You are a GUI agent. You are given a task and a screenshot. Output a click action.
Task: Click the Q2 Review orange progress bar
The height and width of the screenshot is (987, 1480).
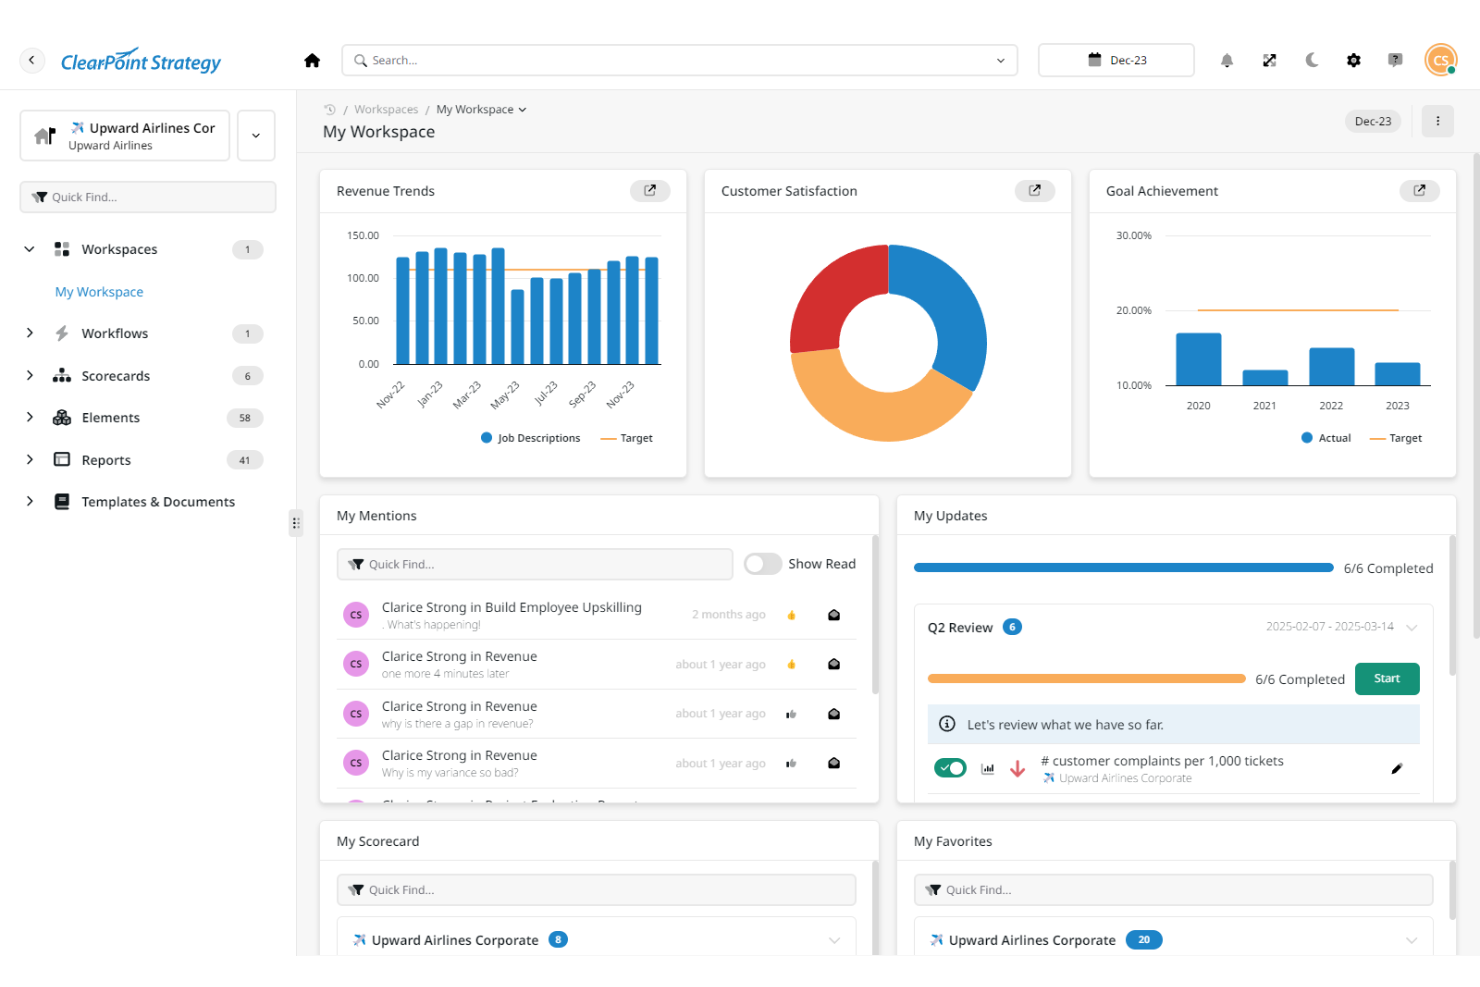[1086, 679]
